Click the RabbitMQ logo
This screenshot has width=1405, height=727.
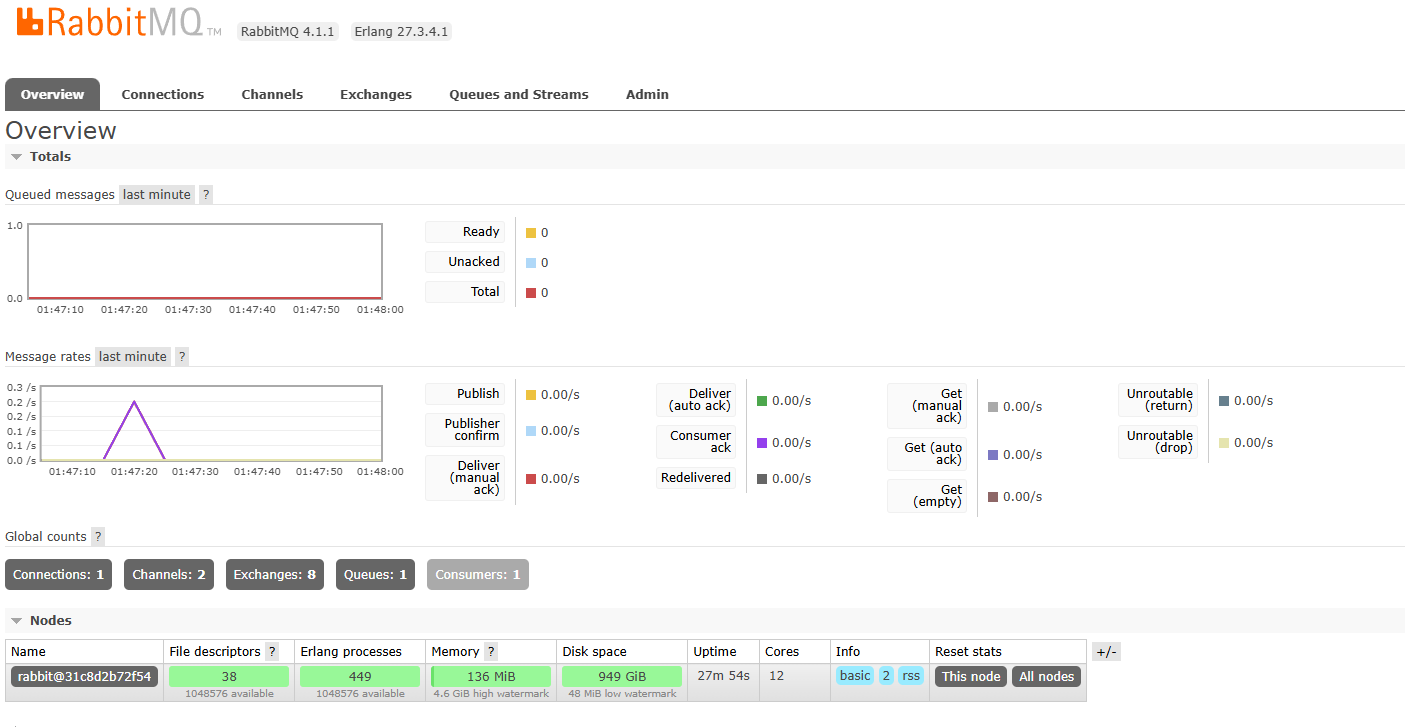click(118, 22)
